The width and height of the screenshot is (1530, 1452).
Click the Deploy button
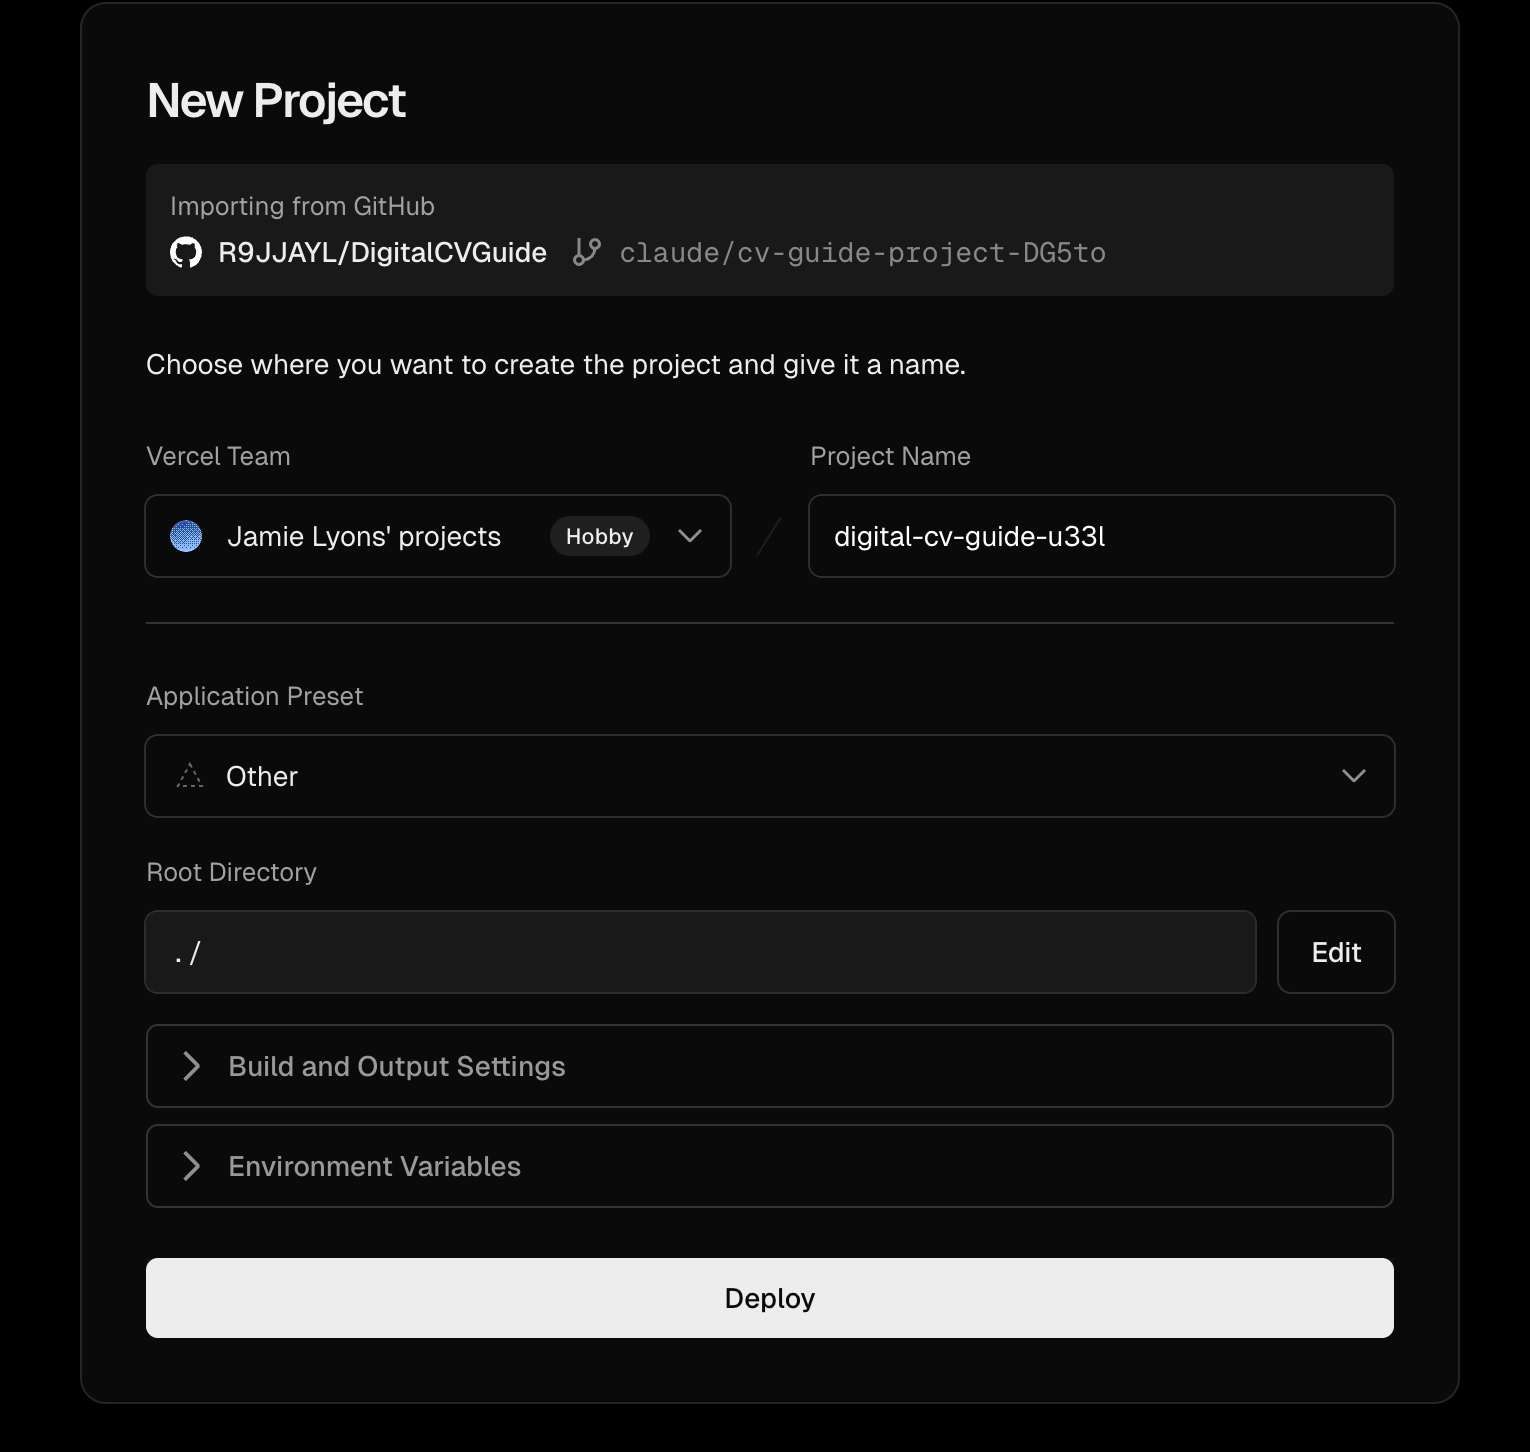(x=770, y=1298)
